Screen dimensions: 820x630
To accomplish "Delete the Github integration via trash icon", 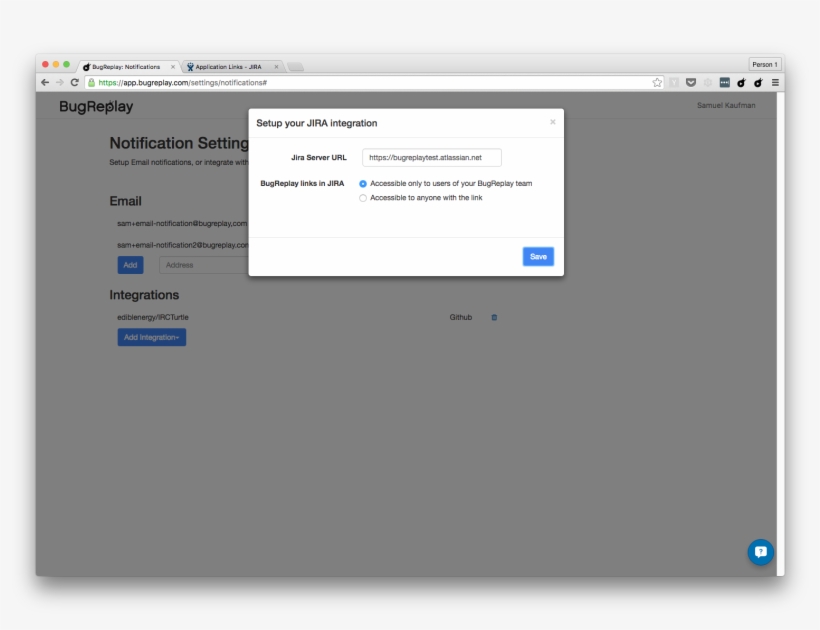I will coord(494,317).
